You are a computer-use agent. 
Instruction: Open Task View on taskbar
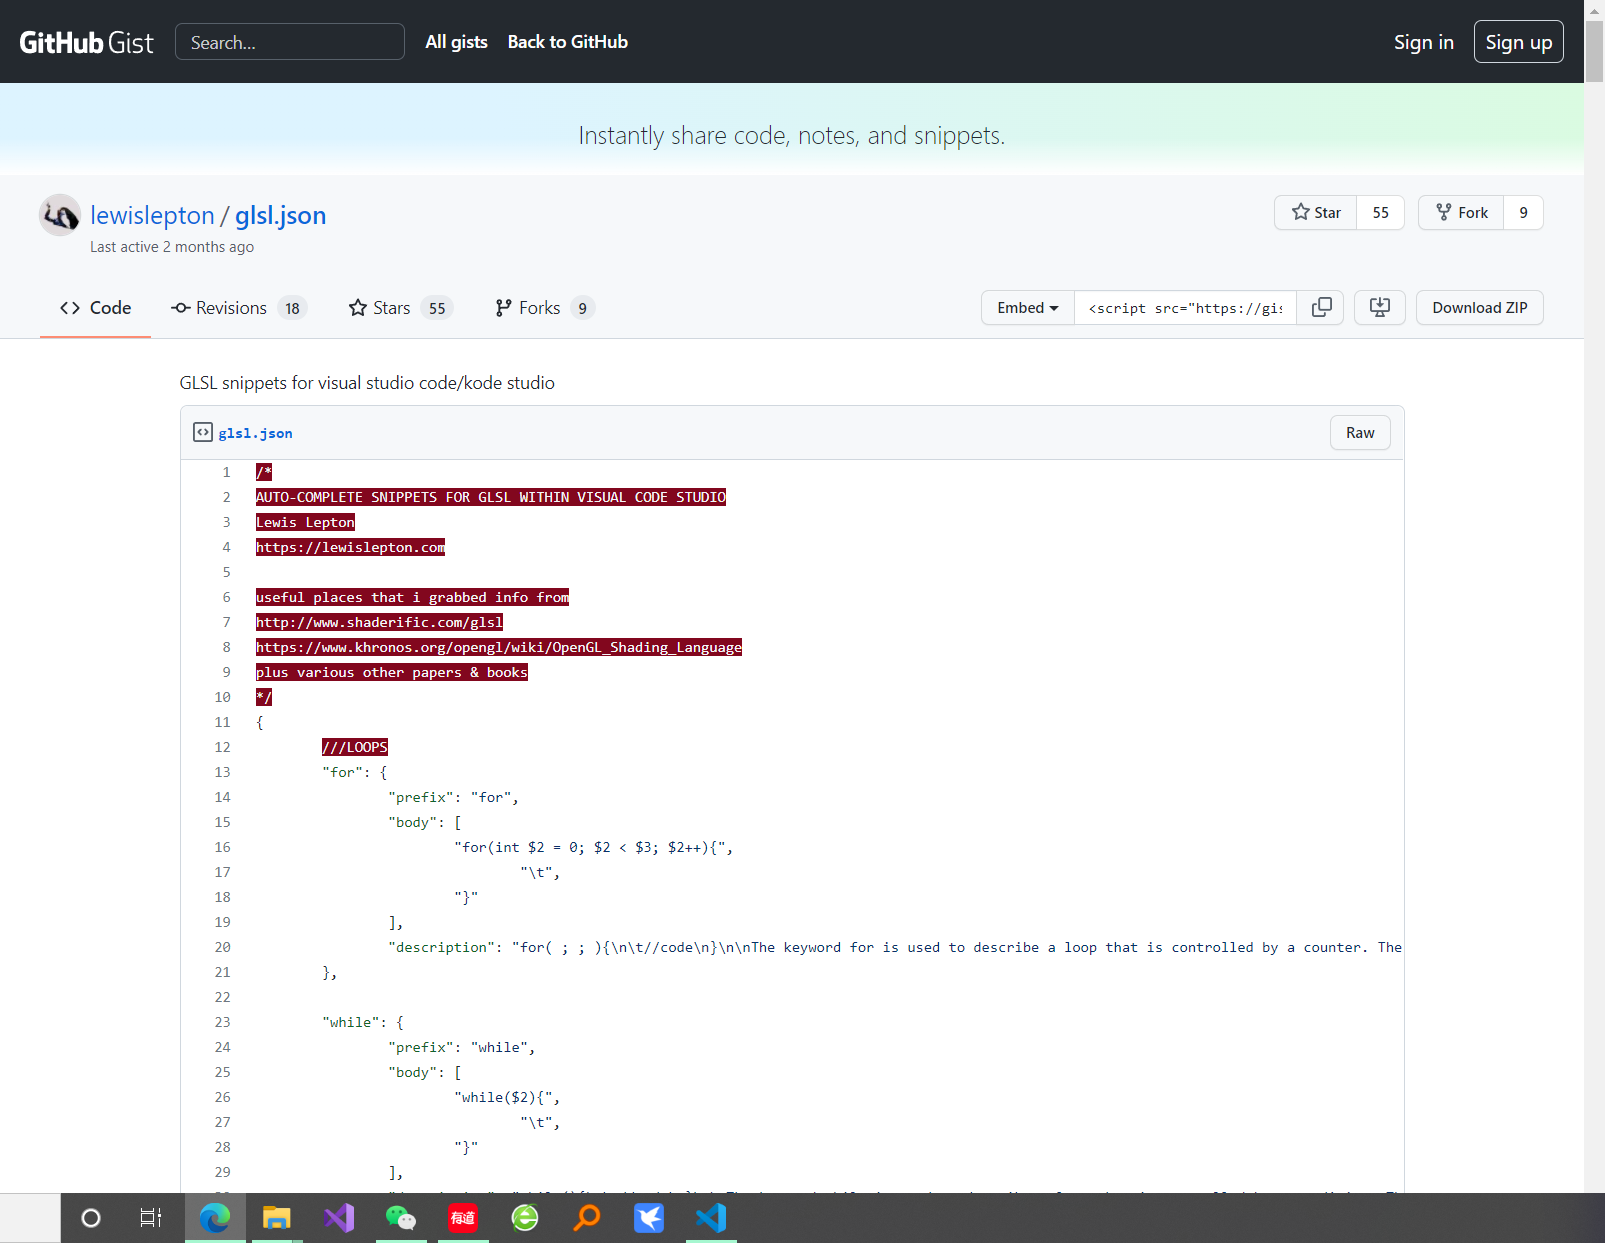point(151,1218)
